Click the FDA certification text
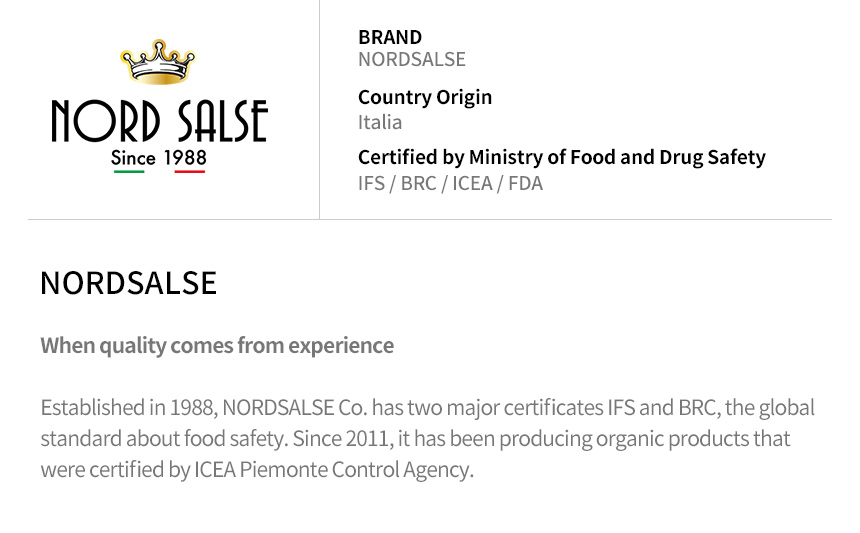The image size is (860, 533). (525, 183)
